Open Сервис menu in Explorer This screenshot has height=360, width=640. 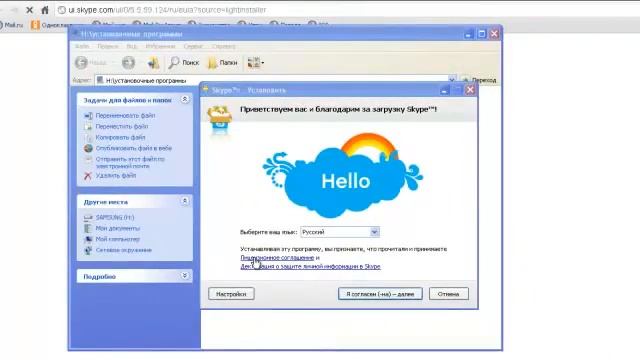[193, 47]
